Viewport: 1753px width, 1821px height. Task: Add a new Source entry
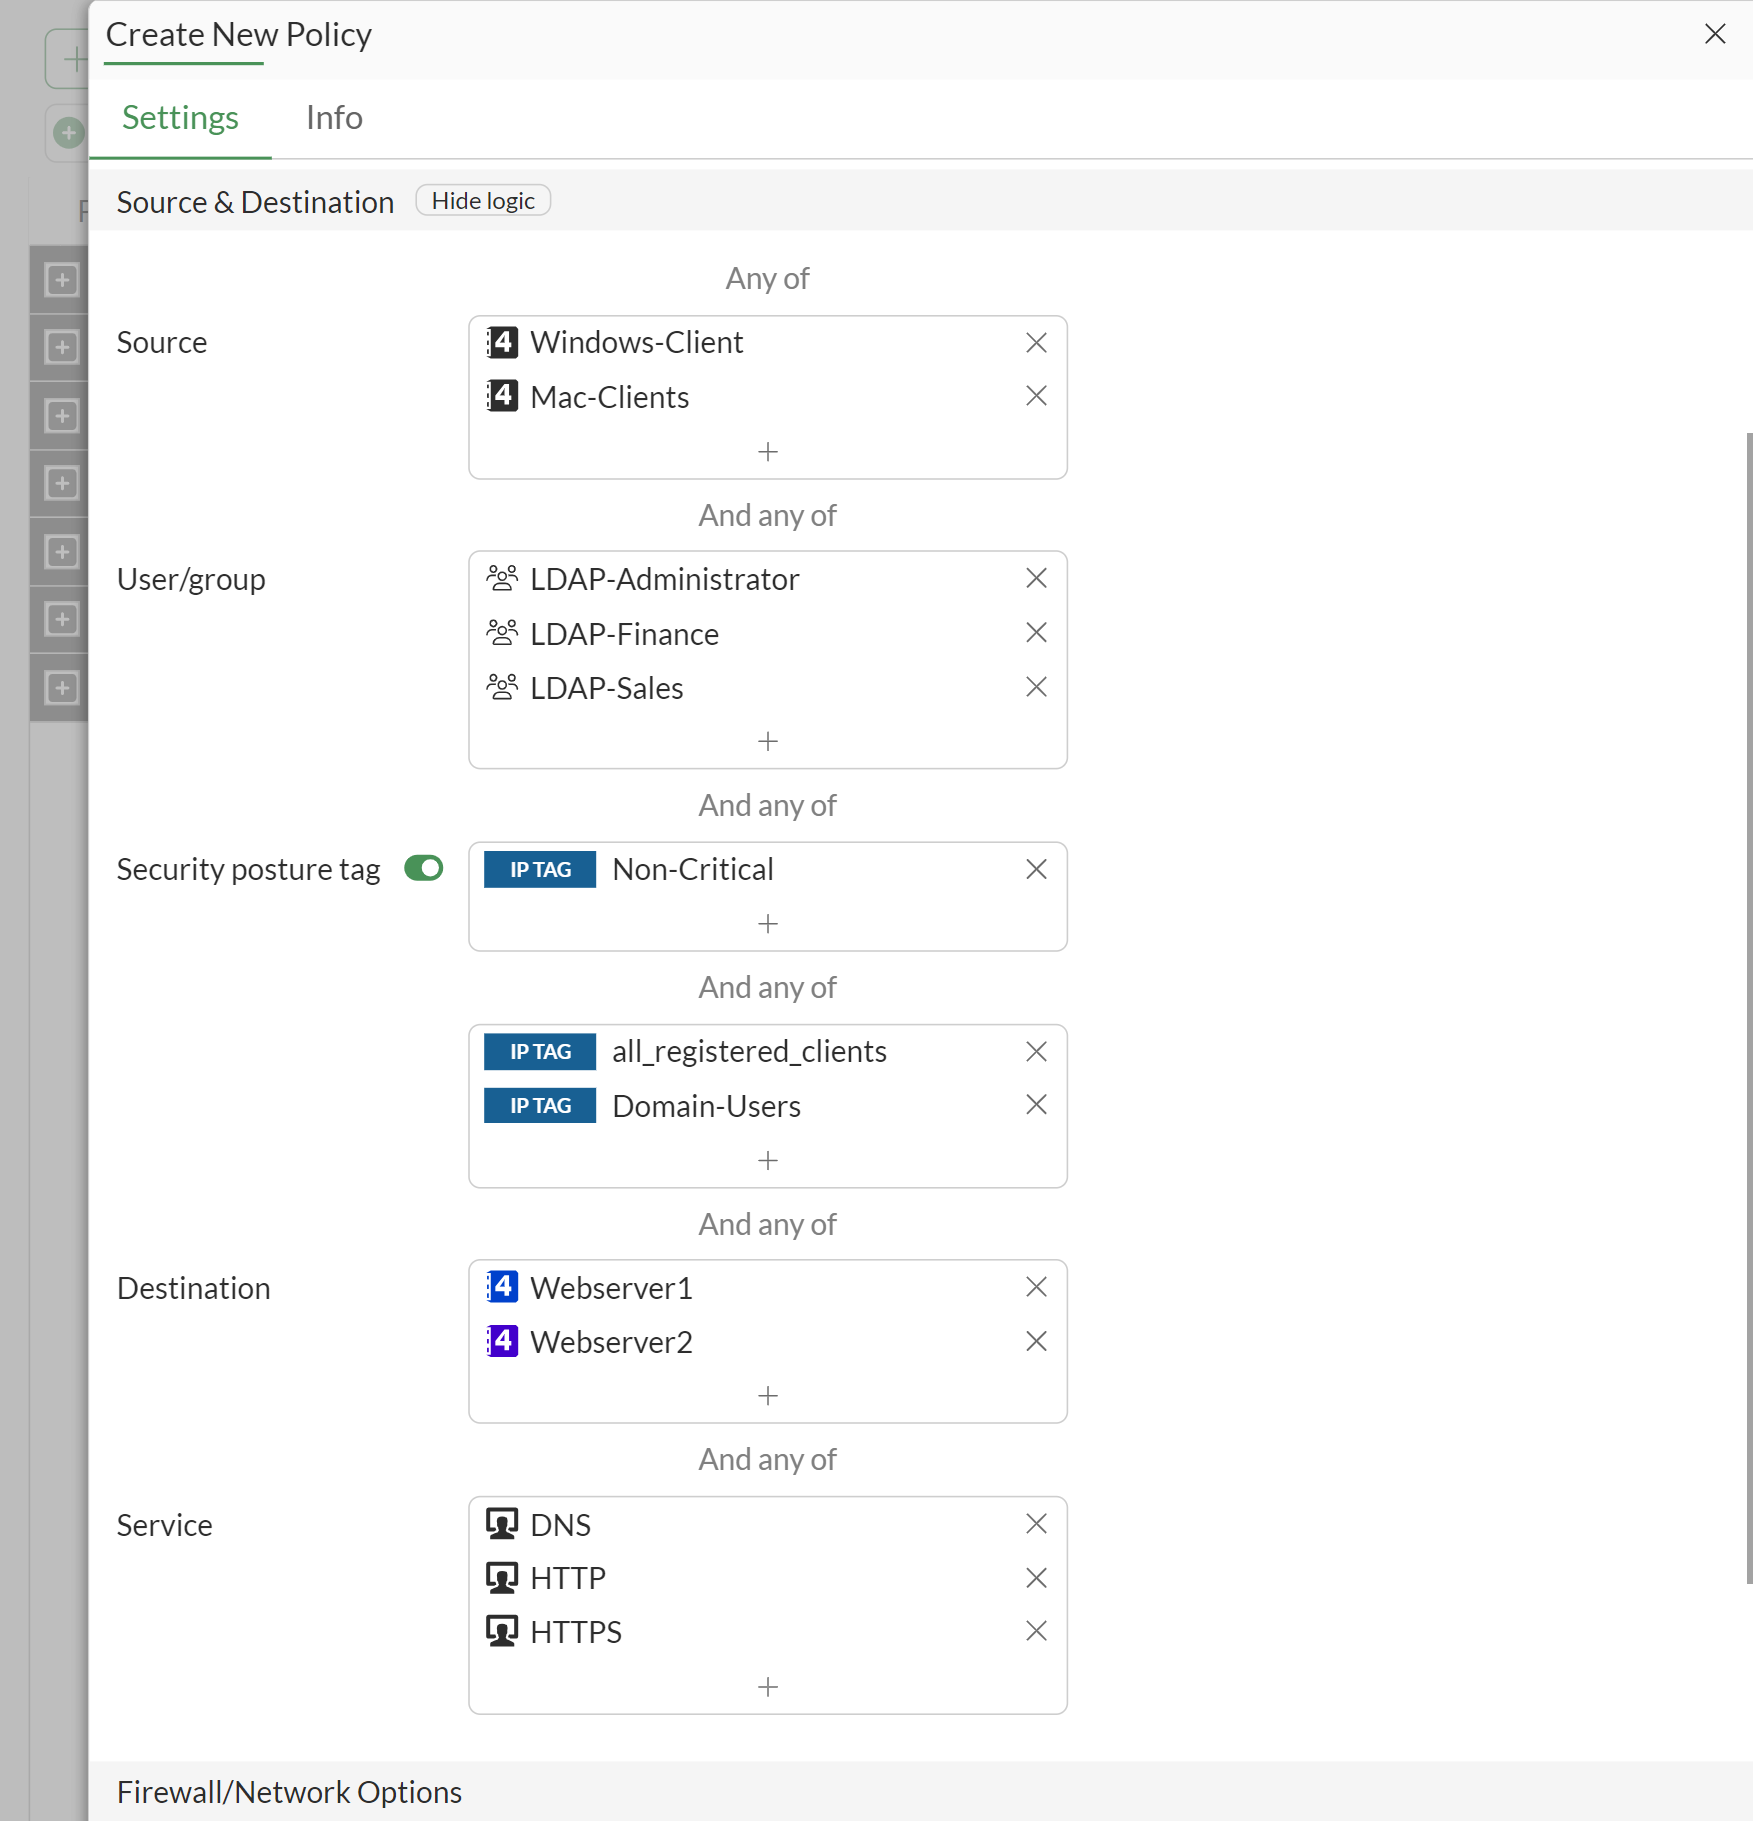point(767,452)
